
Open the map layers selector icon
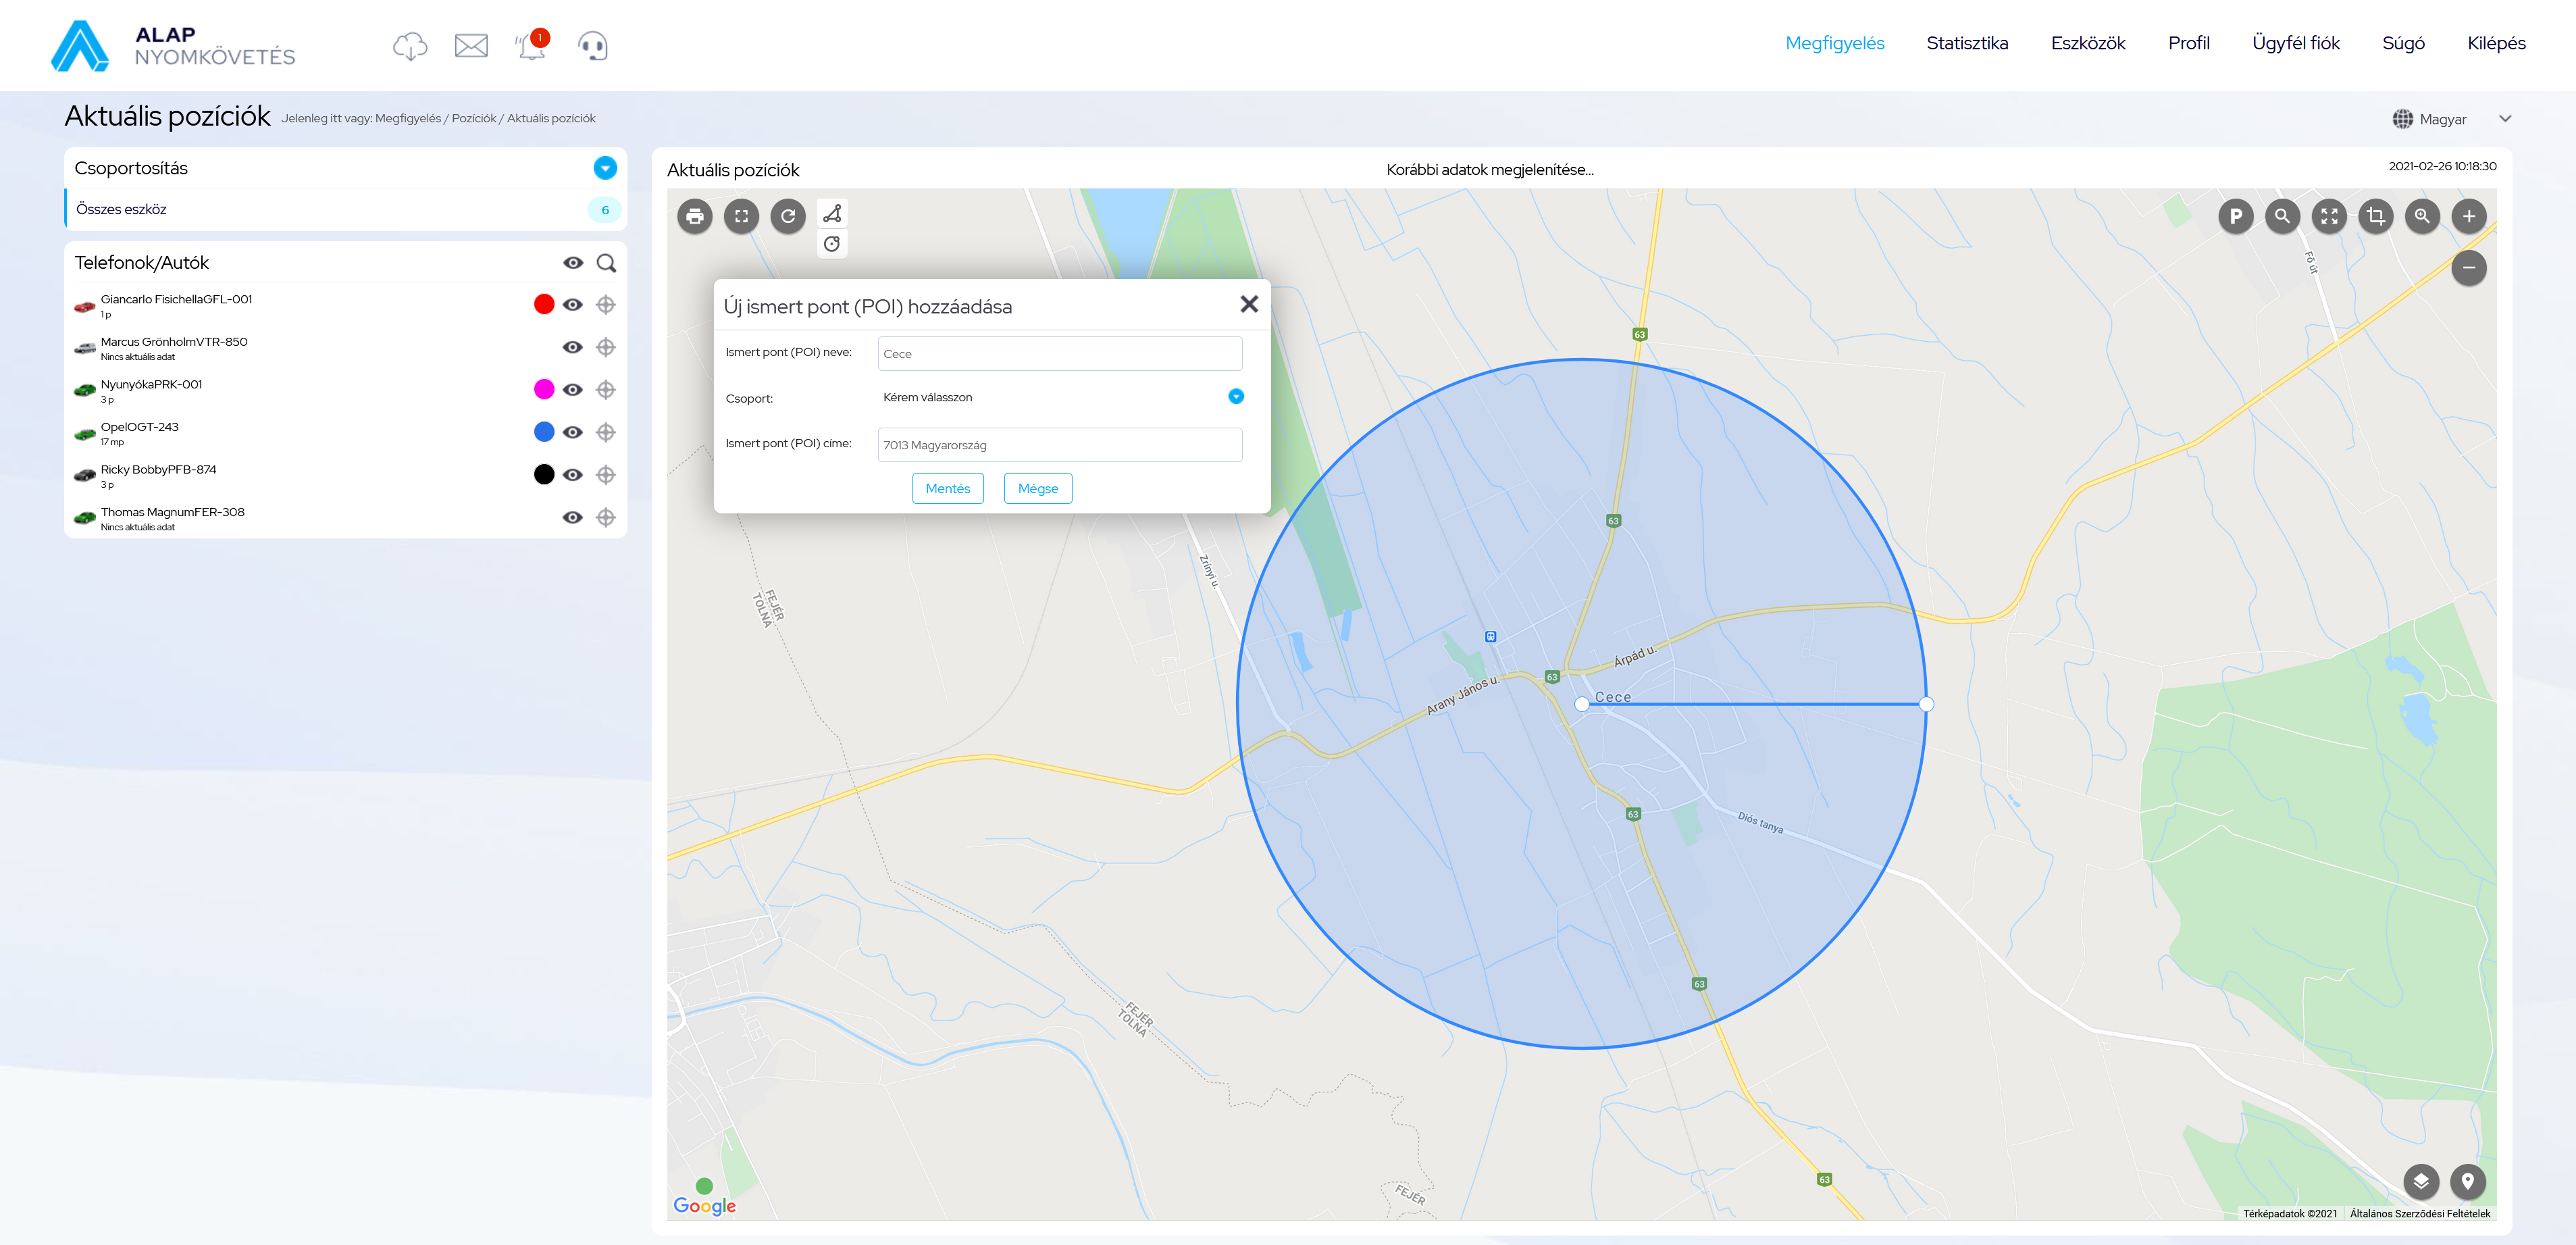2420,1181
